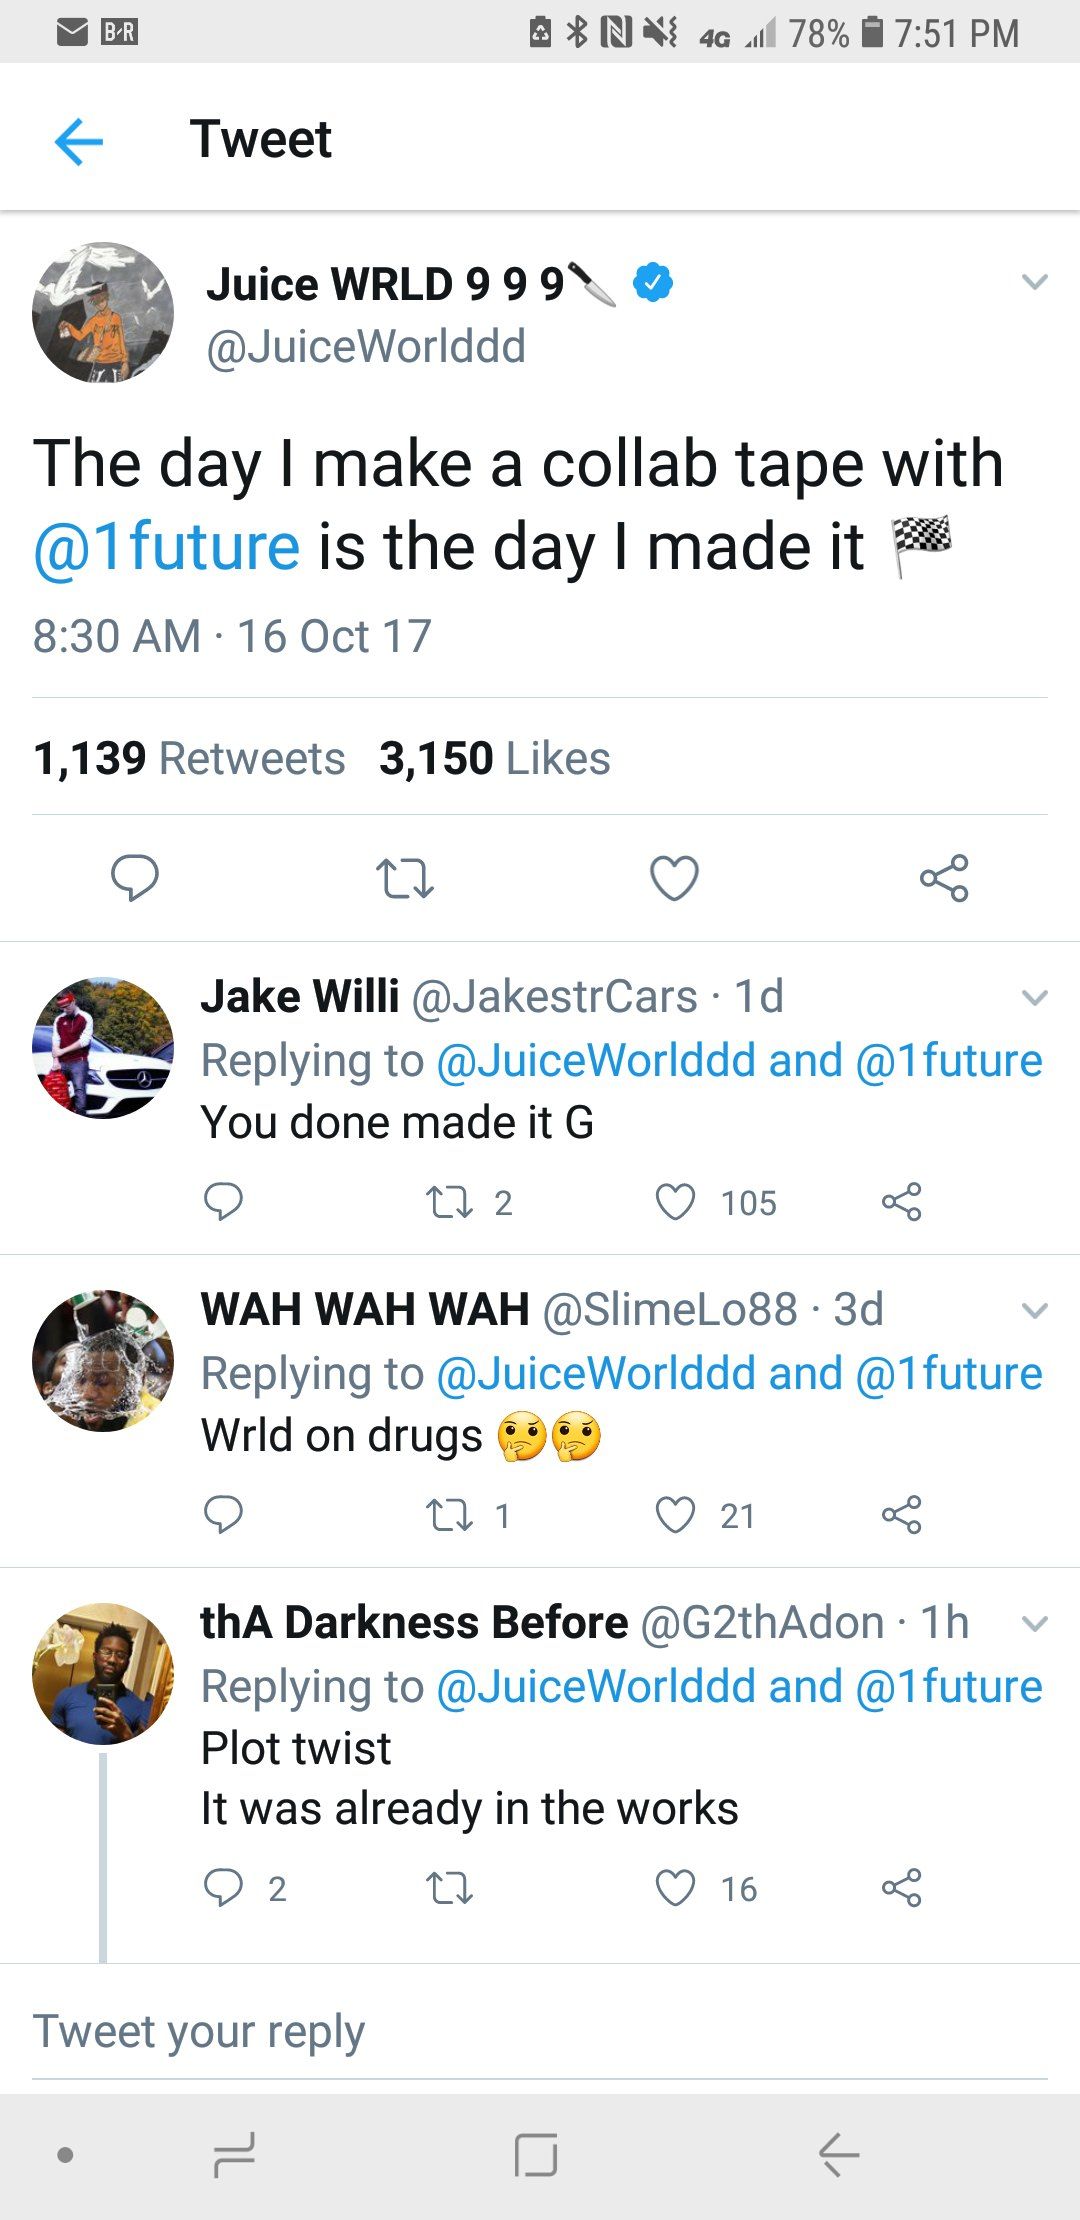The image size is (1080, 2220).
Task: Open the chevron on SlimeLo88's reply
Action: coord(1034,1310)
